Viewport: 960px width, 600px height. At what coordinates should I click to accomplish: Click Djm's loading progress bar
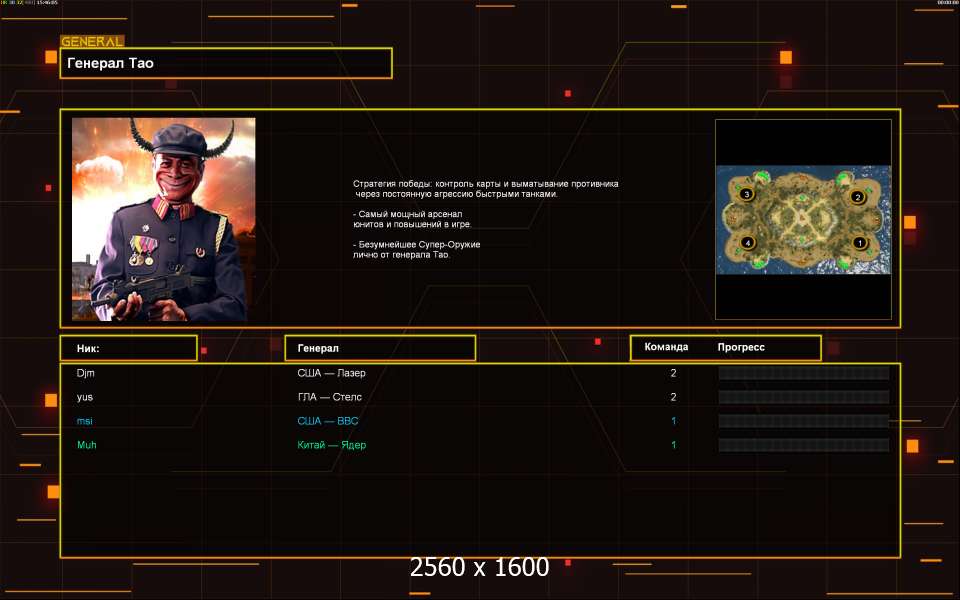804,373
